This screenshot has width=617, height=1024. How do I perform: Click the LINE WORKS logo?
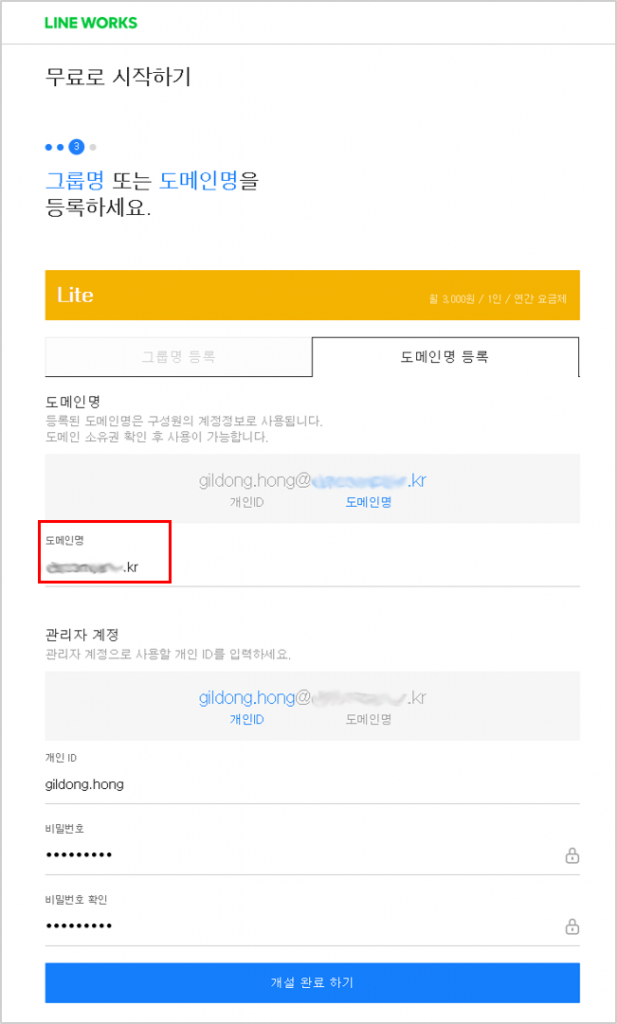point(91,23)
